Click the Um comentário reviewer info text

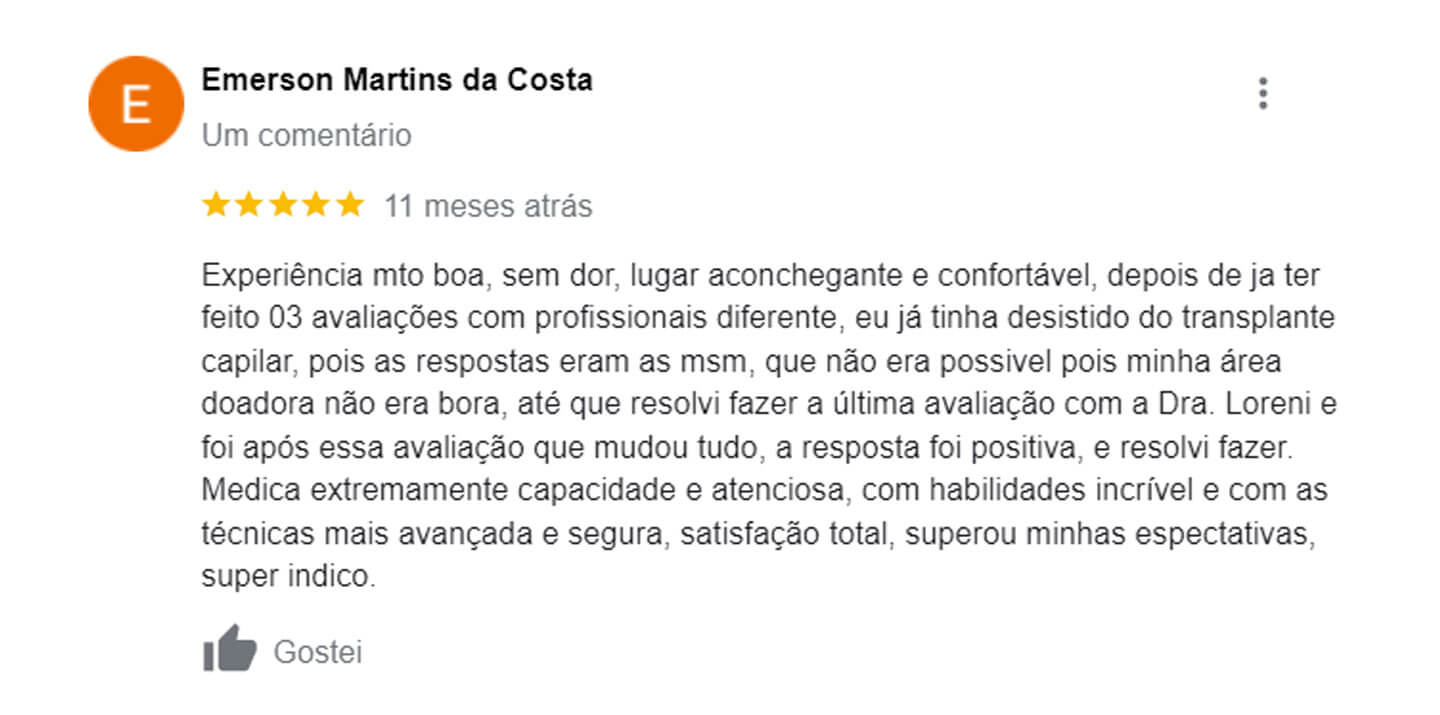307,135
